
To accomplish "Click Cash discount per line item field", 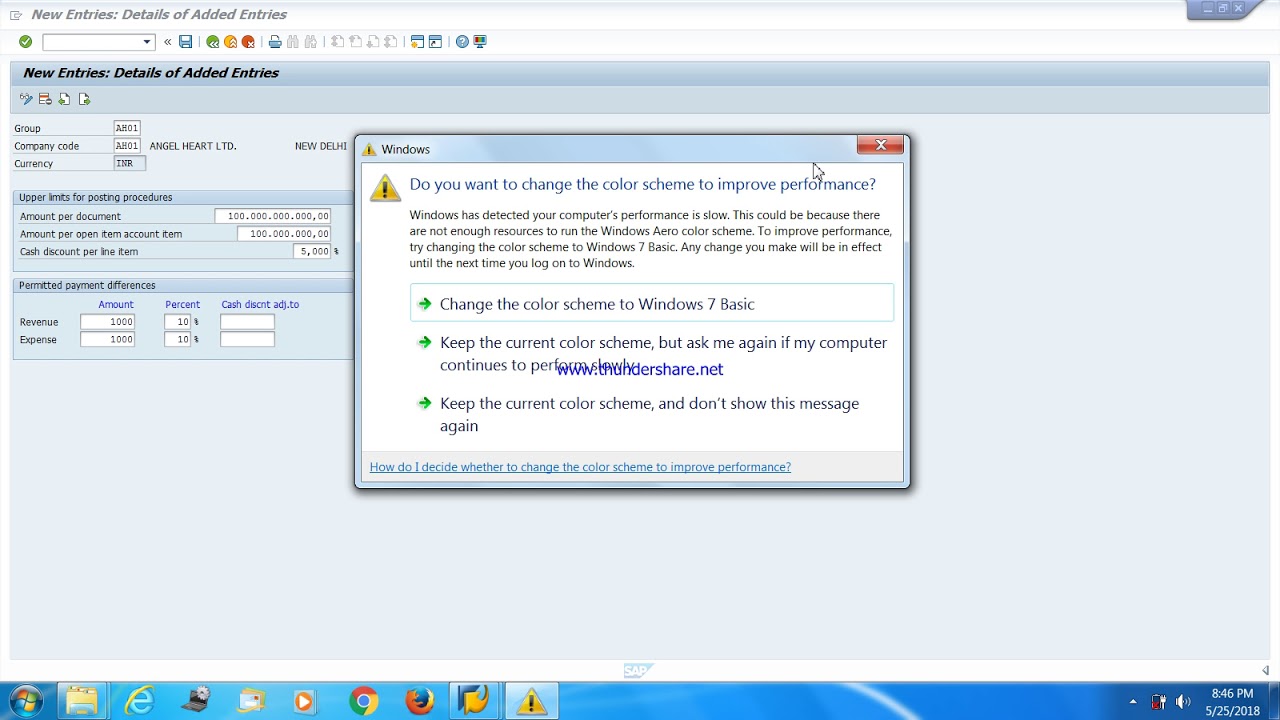I will pyautogui.click(x=312, y=251).
